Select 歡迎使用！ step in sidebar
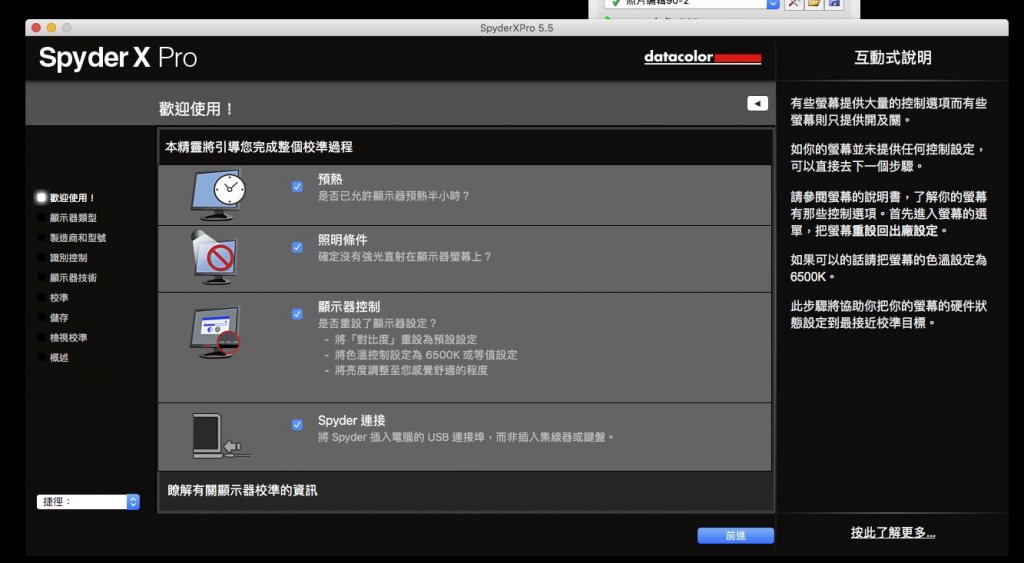 tap(72, 197)
